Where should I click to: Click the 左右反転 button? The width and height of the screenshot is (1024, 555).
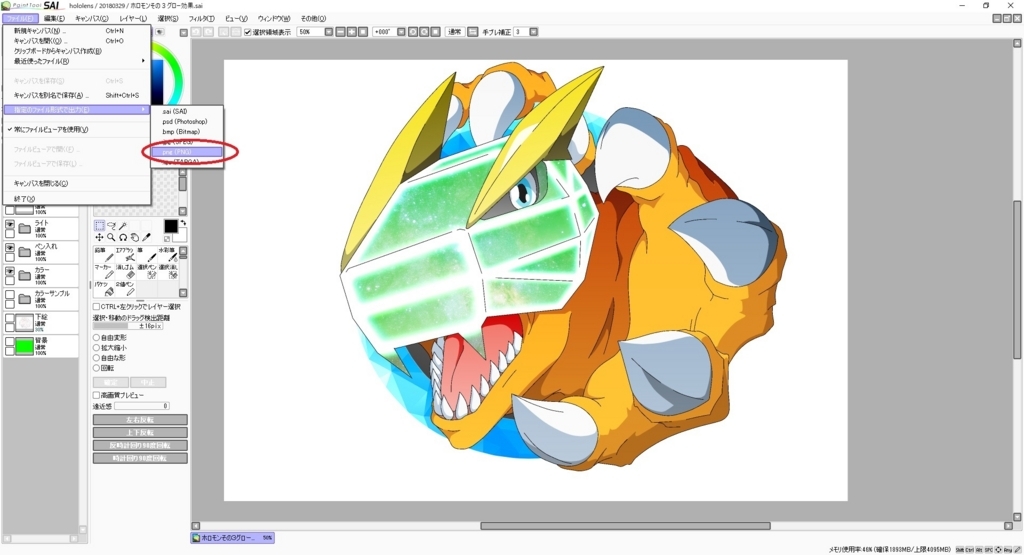click(140, 420)
